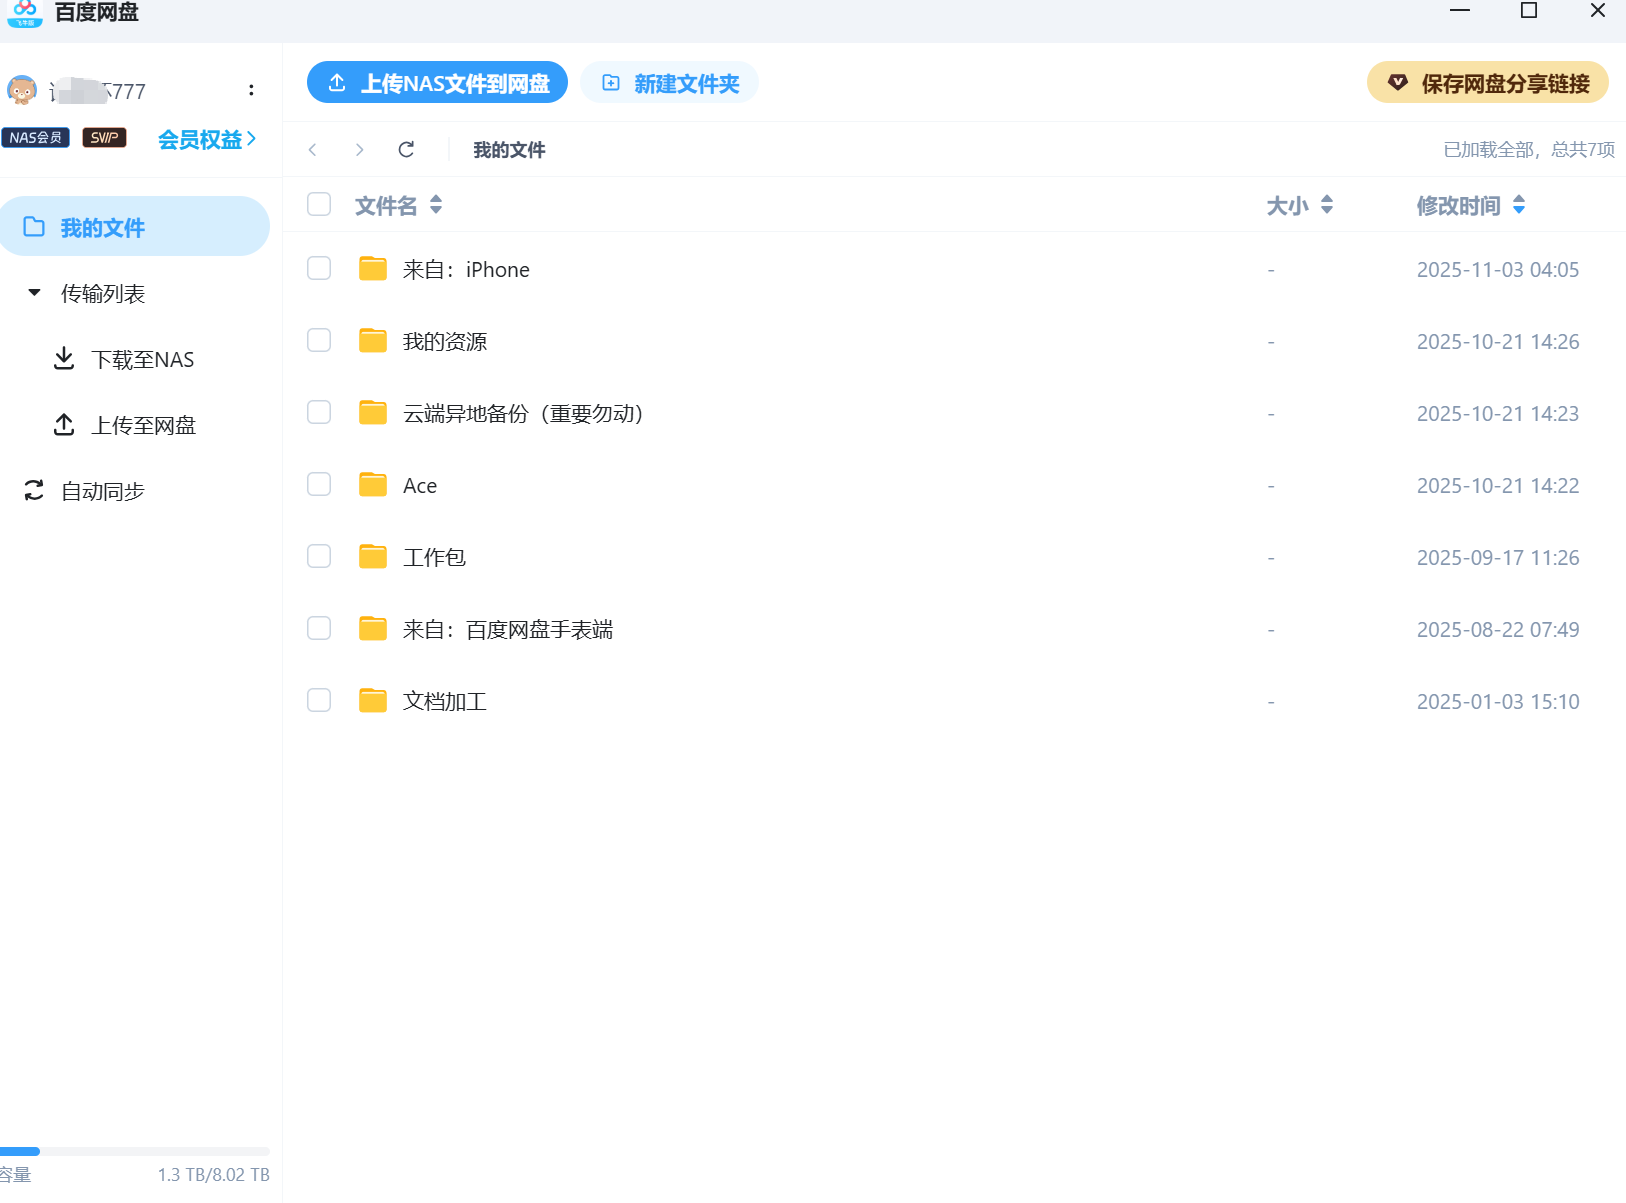This screenshot has height=1203, width=1626.
Task: Select the refresh icon to reload file list
Action: [406, 149]
